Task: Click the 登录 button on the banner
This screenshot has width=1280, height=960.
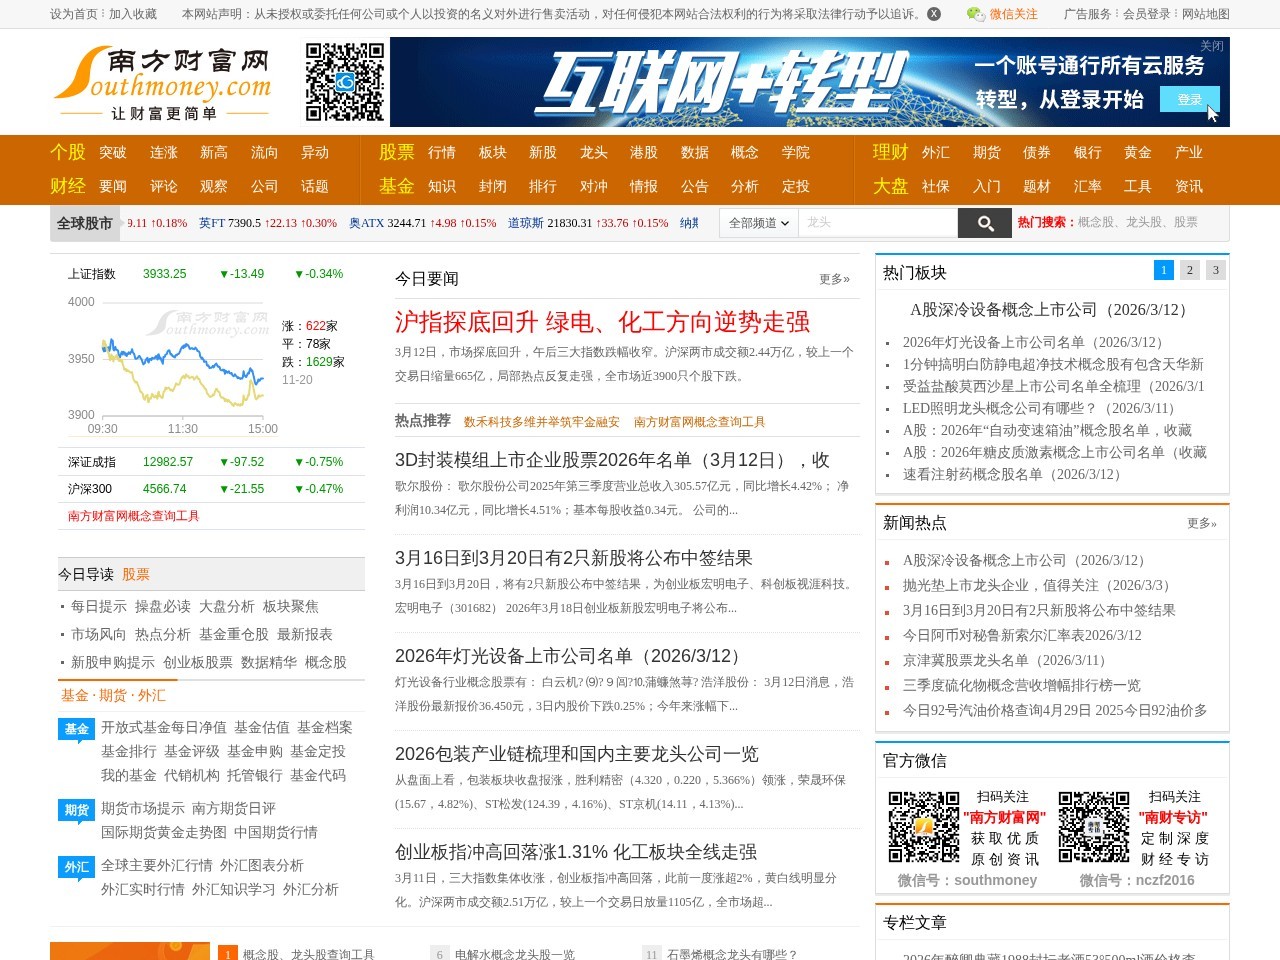Action: click(1189, 99)
